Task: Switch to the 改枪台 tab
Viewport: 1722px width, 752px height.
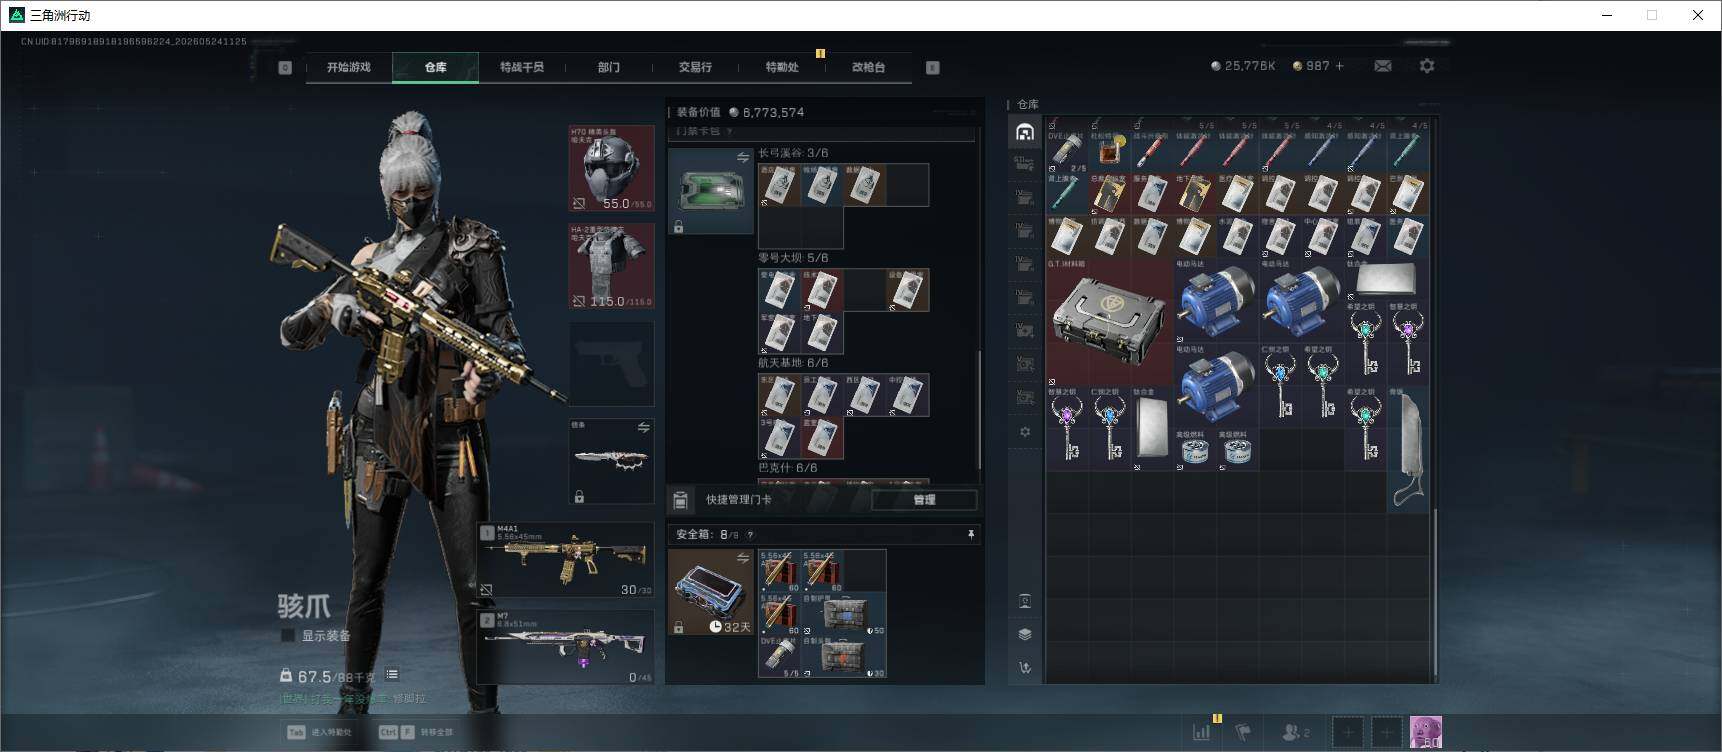Action: coord(868,67)
